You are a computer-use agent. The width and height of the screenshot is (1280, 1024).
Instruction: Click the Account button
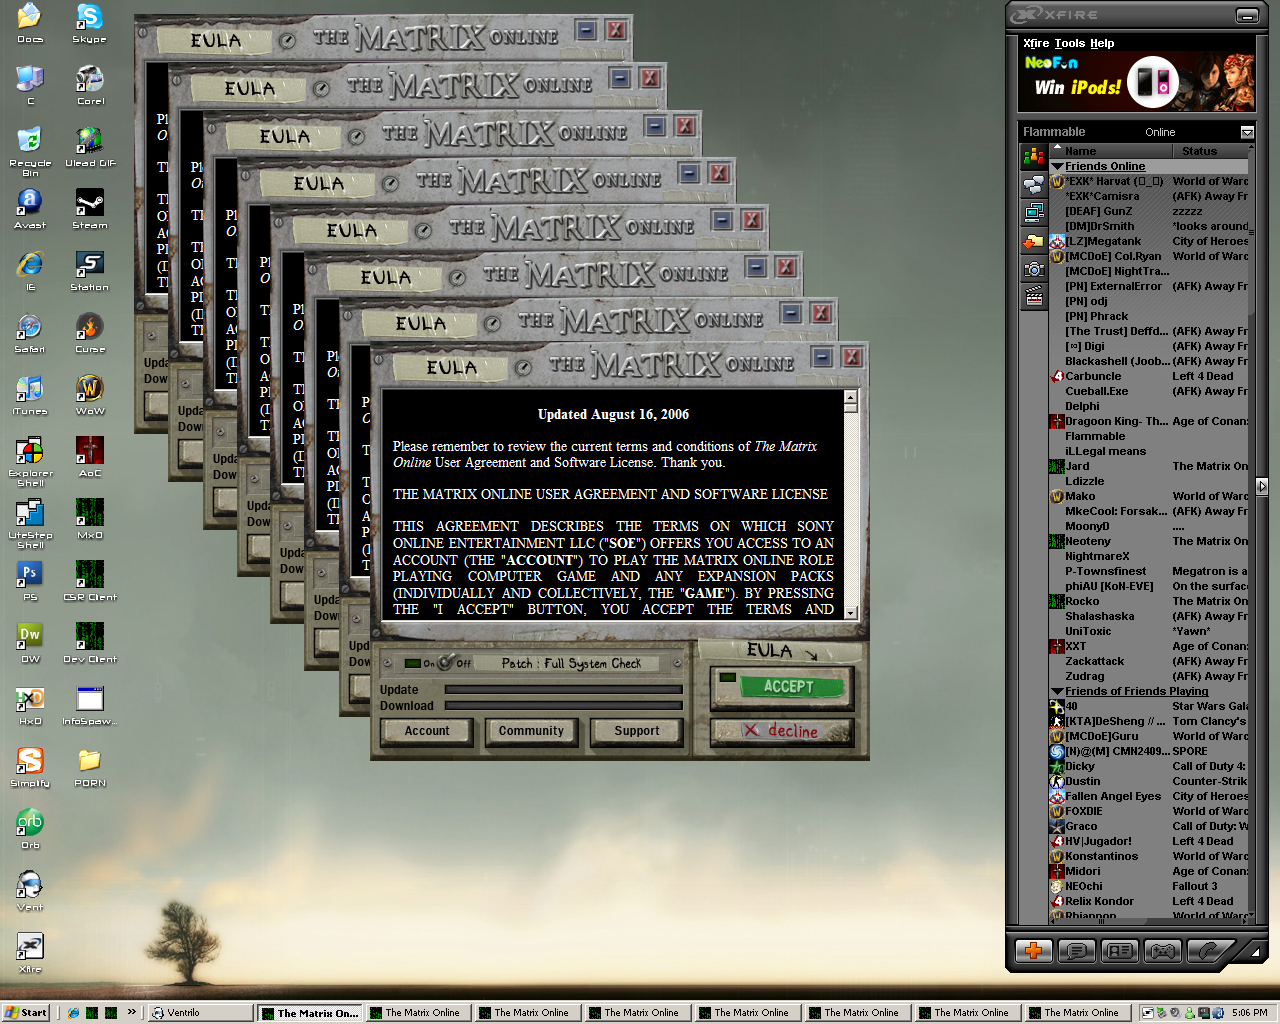[427, 731]
